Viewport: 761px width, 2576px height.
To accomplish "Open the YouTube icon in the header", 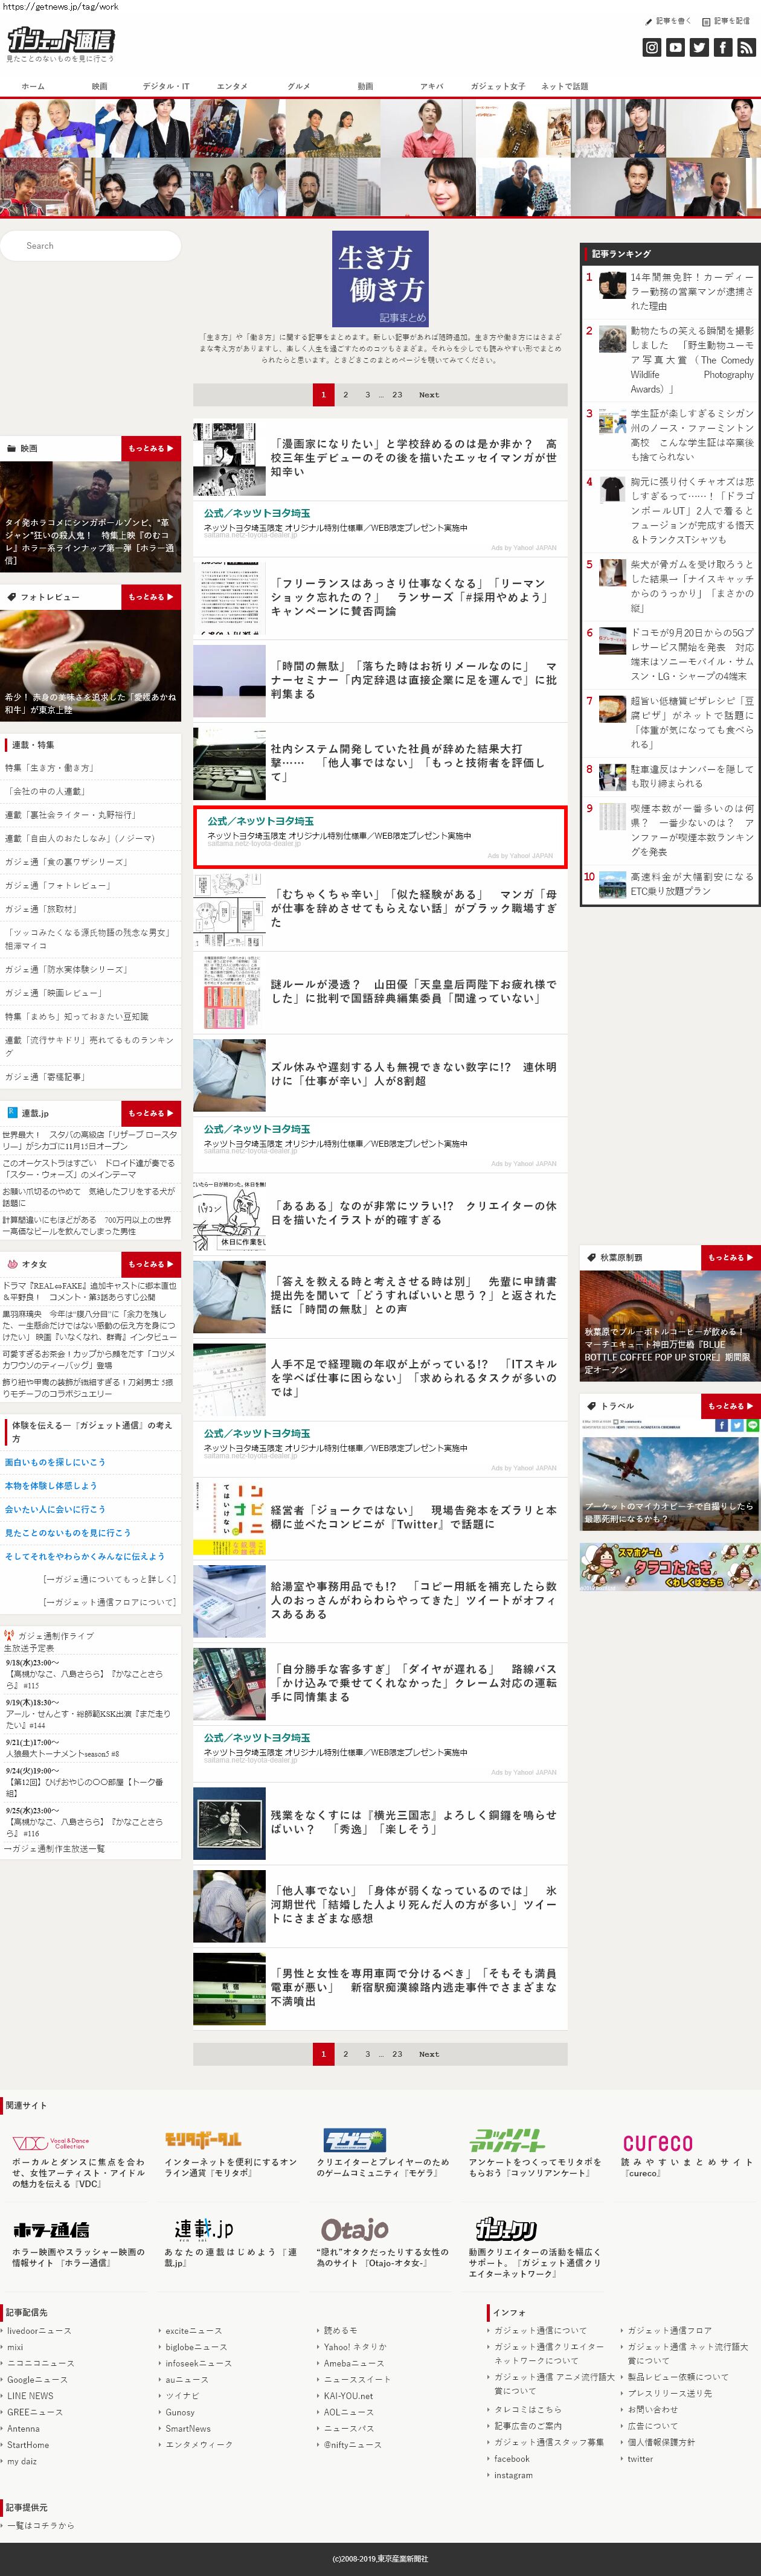I will 675,47.
